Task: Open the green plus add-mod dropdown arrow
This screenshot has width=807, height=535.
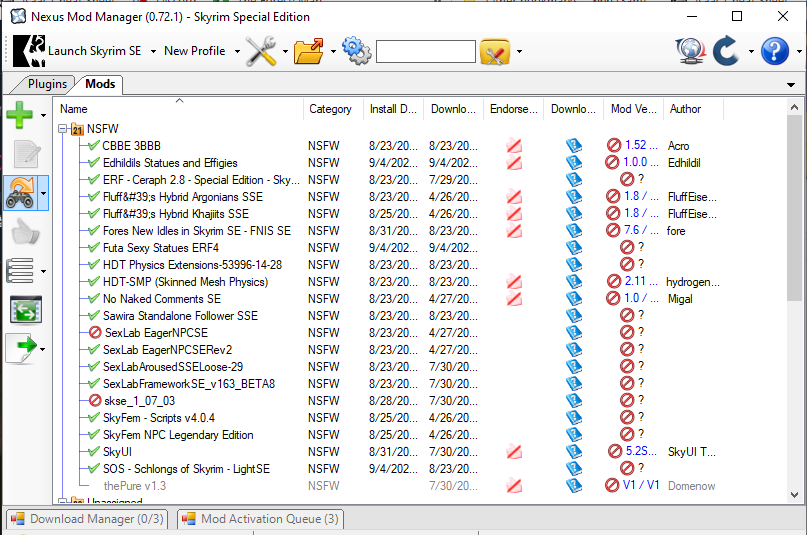Action: 43,115
